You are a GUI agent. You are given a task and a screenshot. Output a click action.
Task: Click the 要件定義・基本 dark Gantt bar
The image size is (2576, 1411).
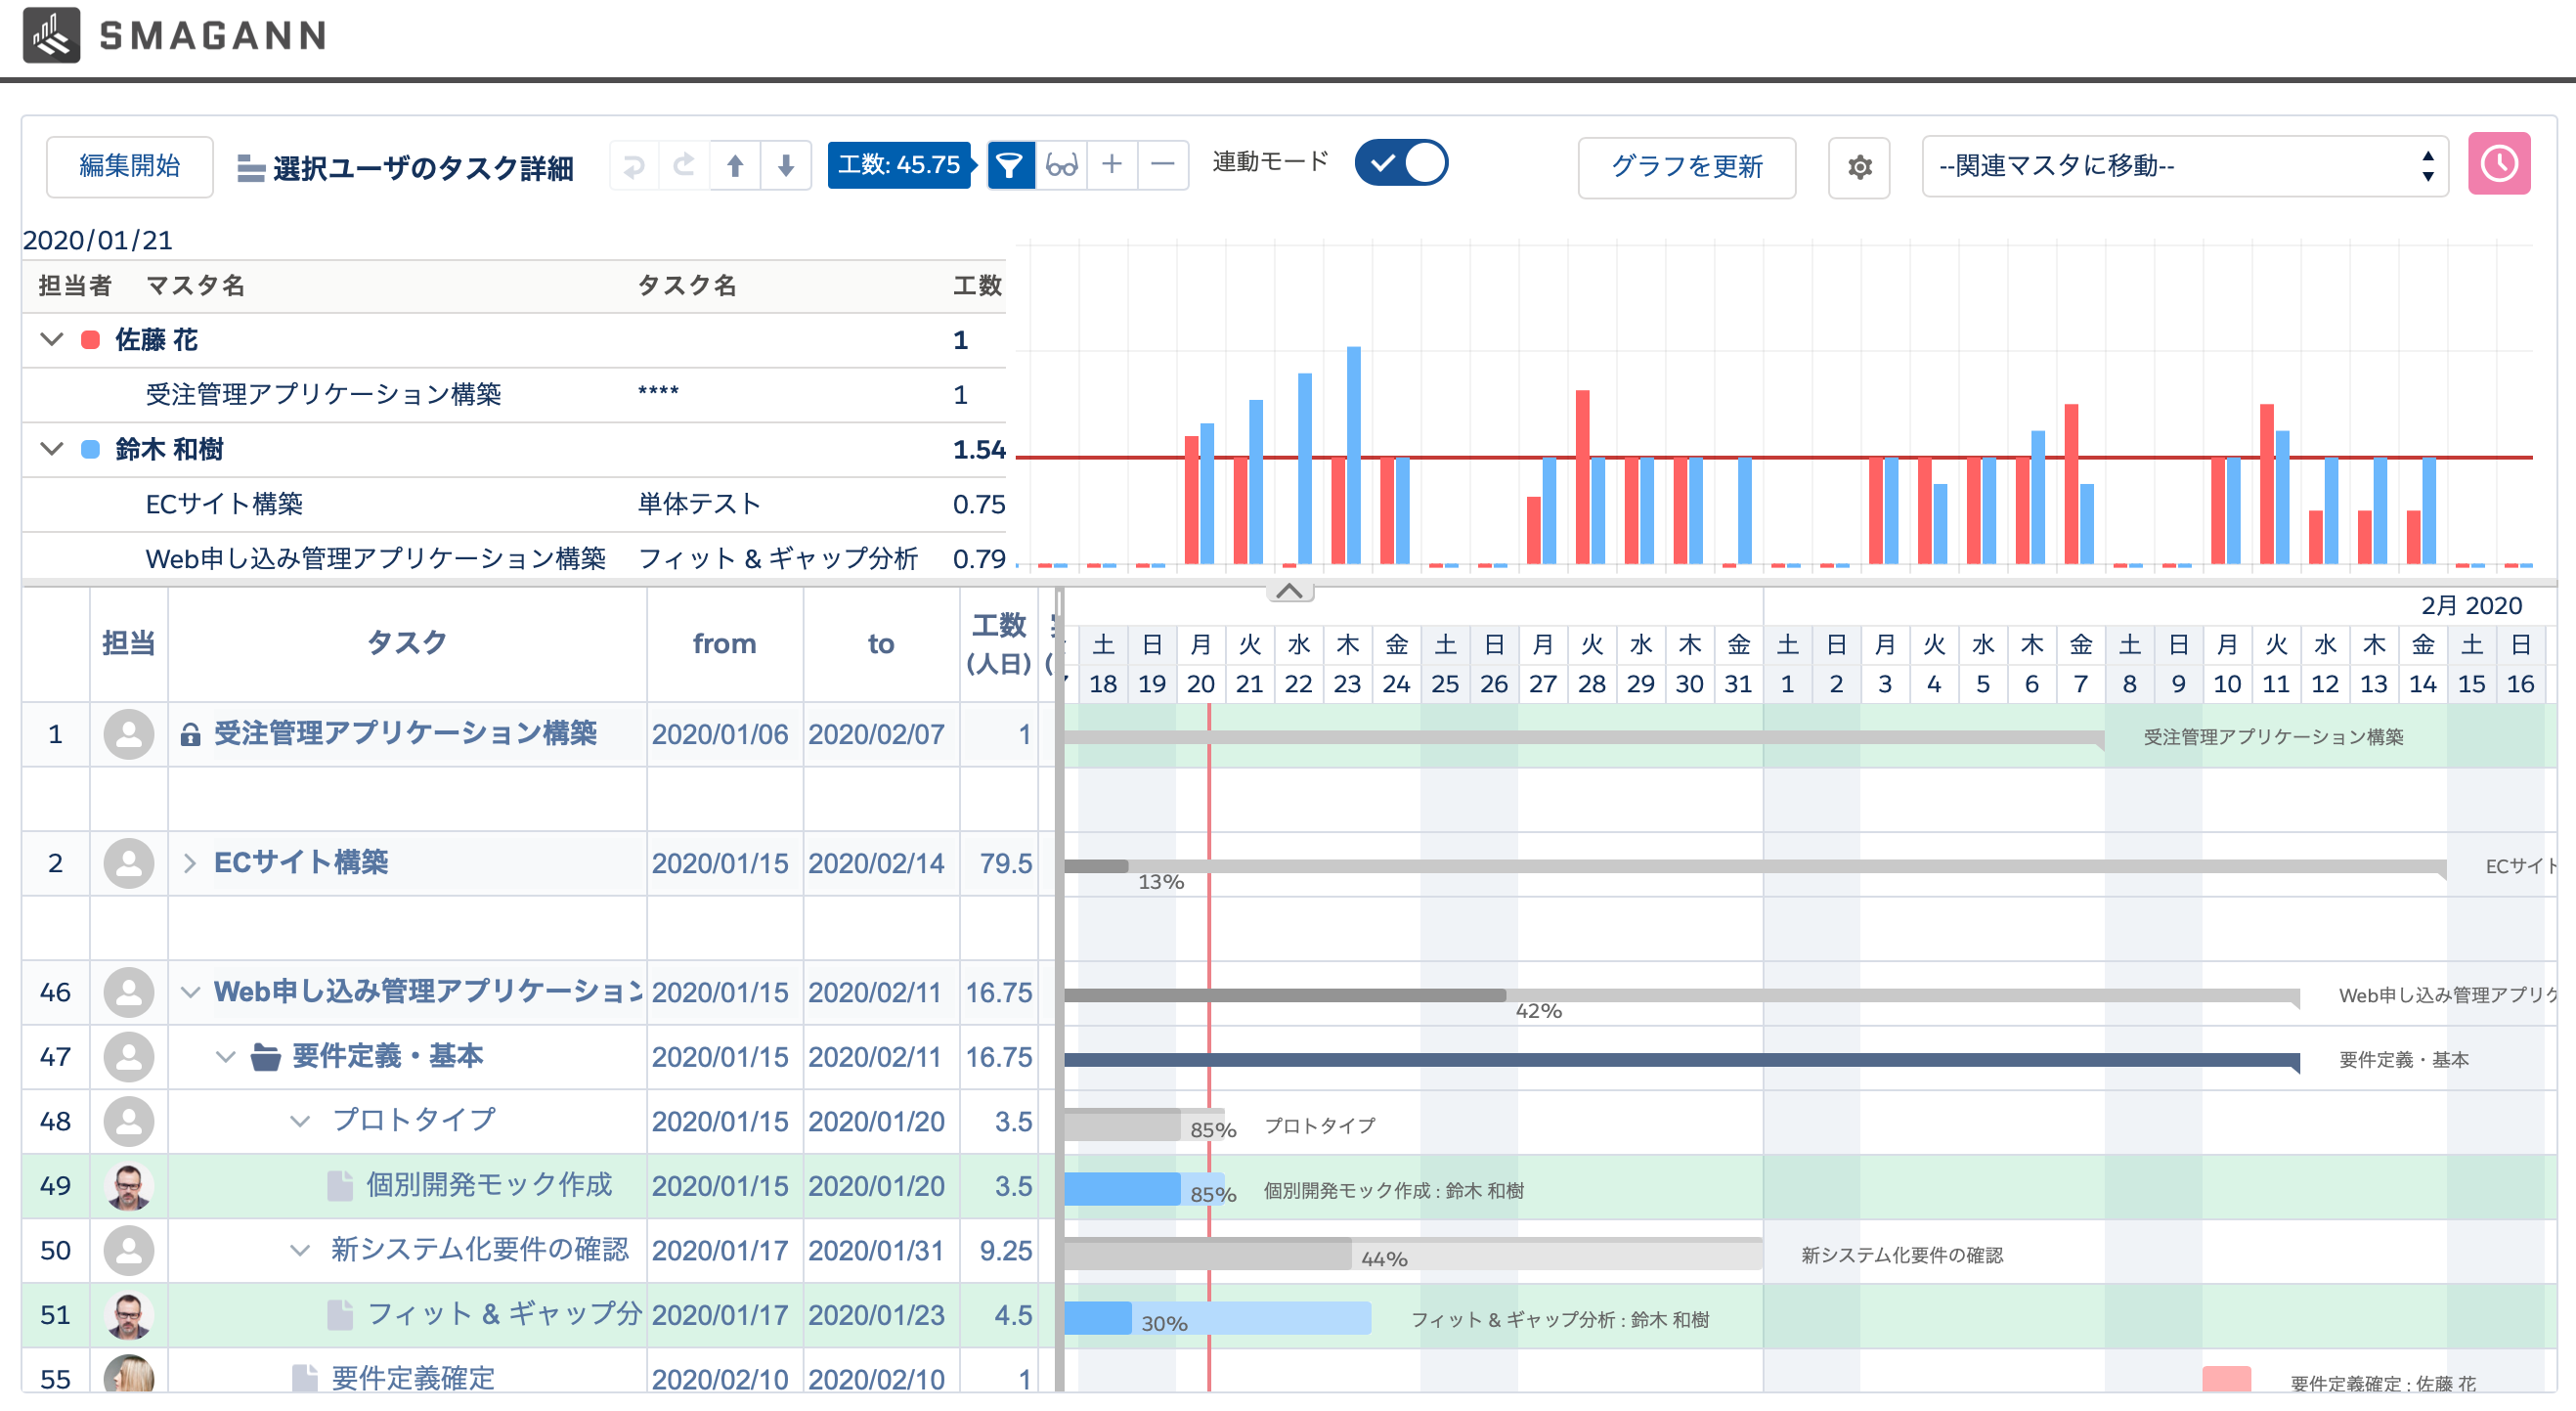coord(1681,1059)
